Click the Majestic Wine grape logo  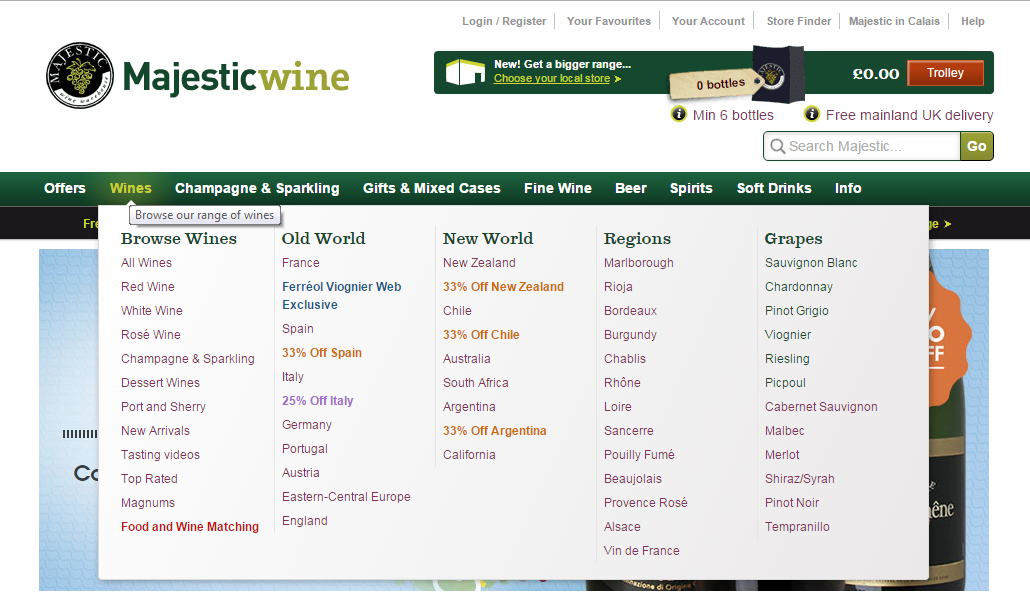(x=79, y=76)
